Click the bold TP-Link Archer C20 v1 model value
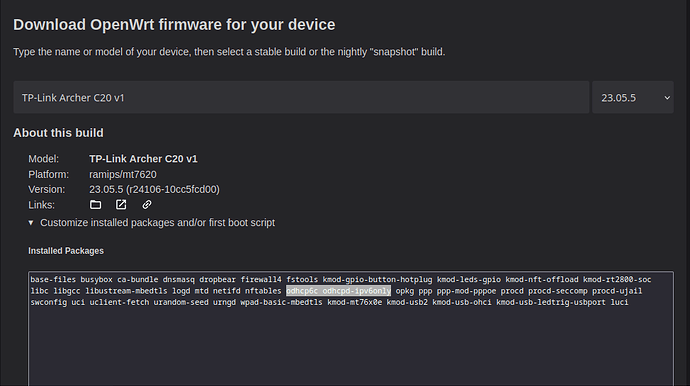 tap(143, 159)
